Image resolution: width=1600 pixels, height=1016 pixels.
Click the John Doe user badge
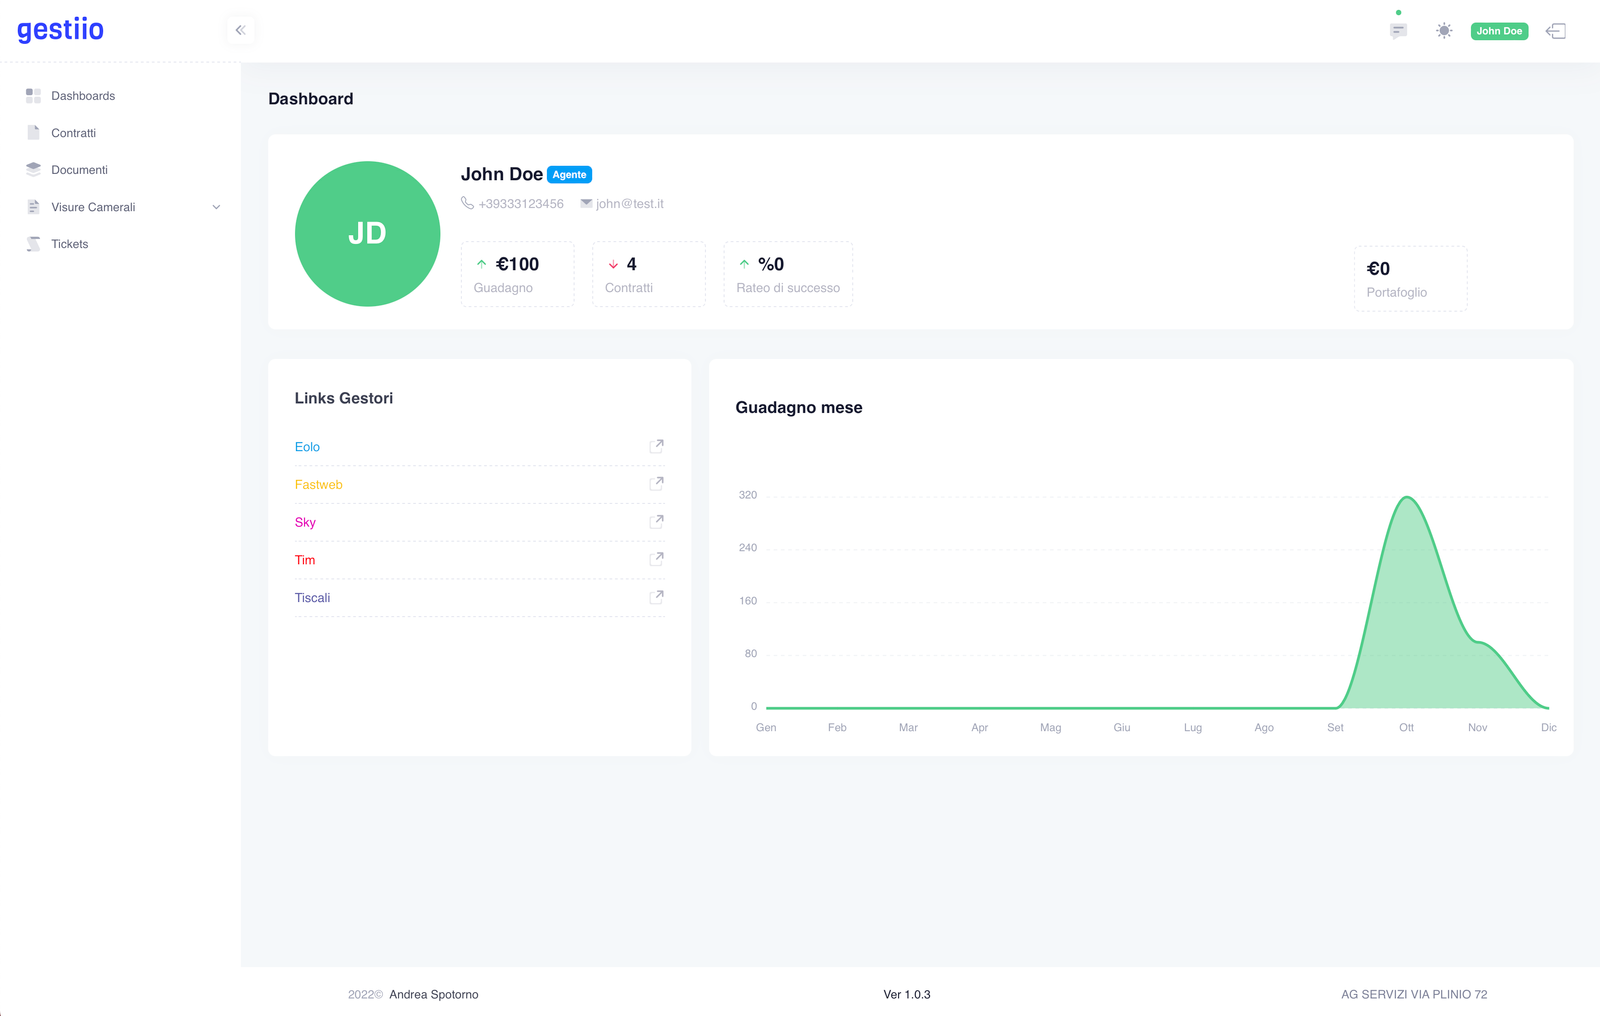pos(1499,31)
